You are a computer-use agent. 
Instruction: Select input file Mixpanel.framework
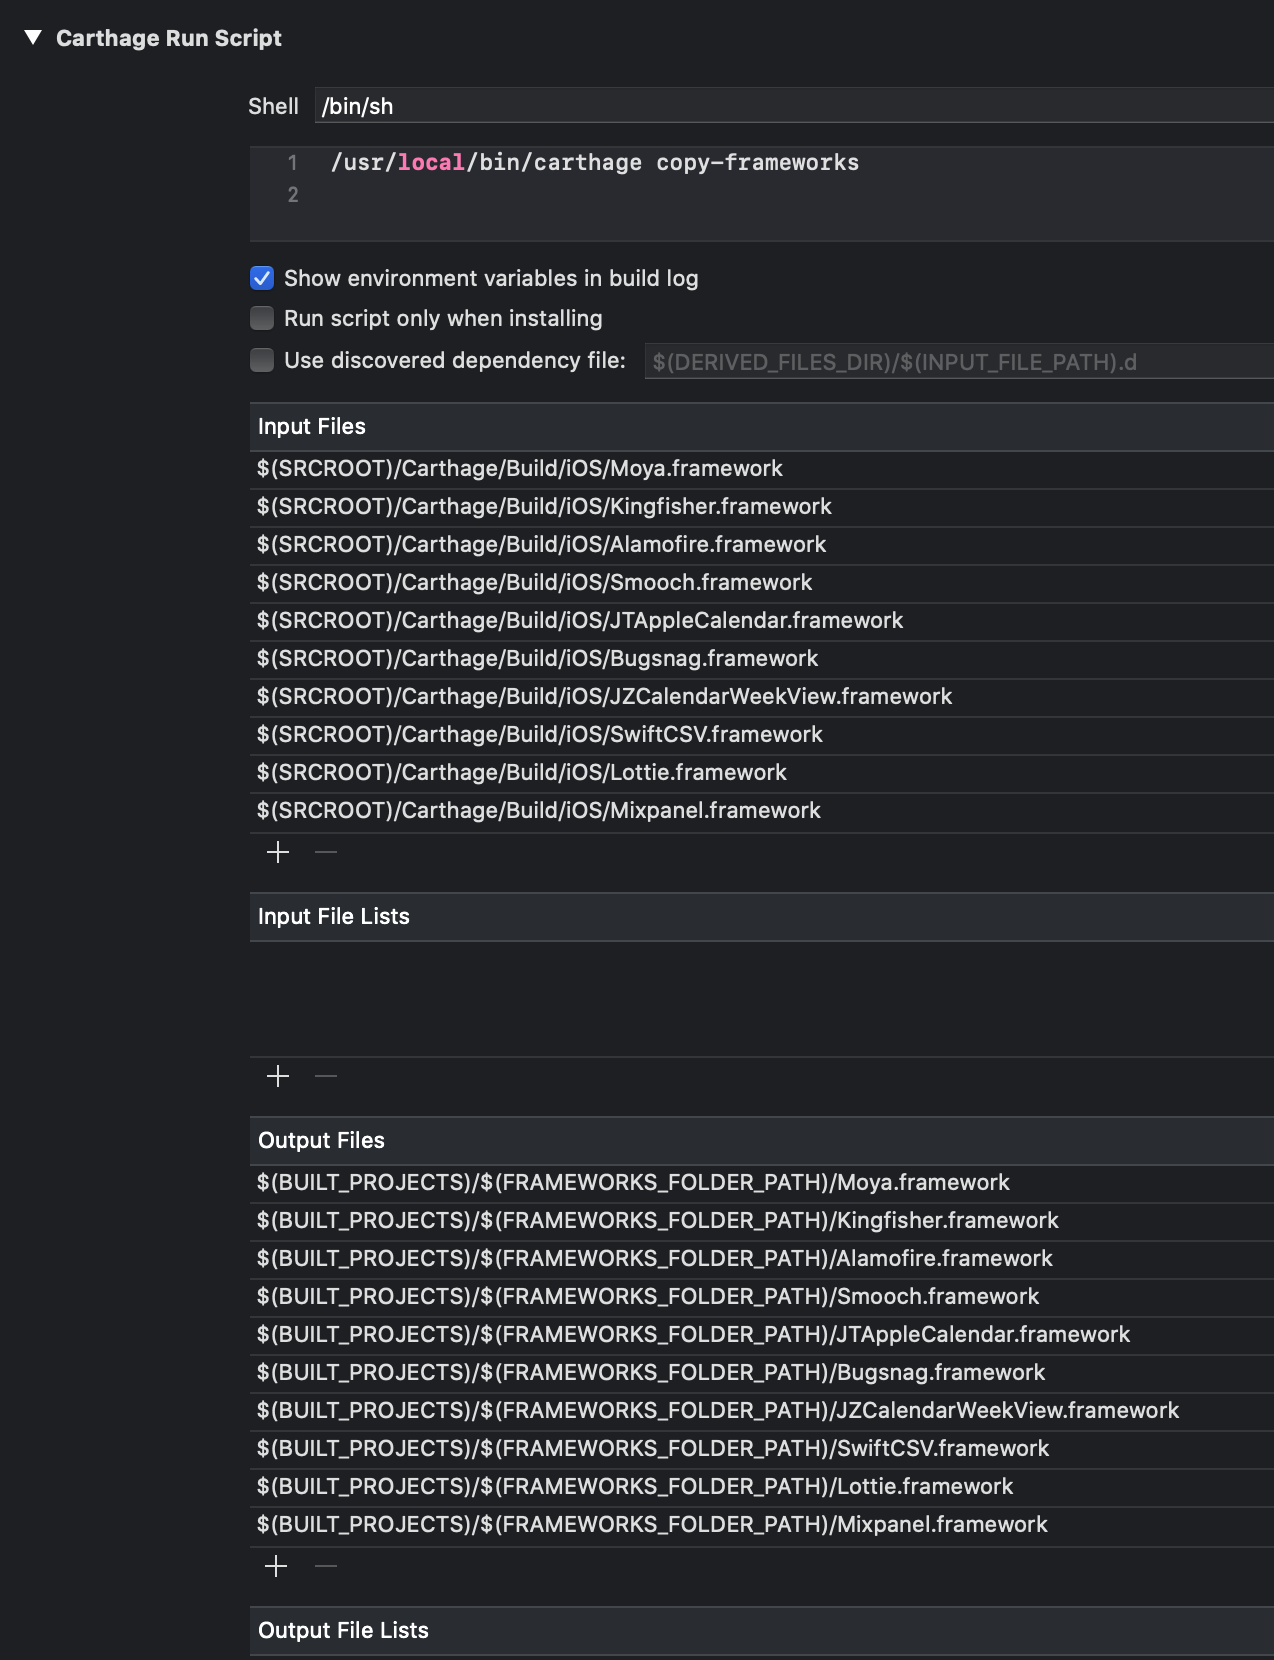click(x=762, y=811)
